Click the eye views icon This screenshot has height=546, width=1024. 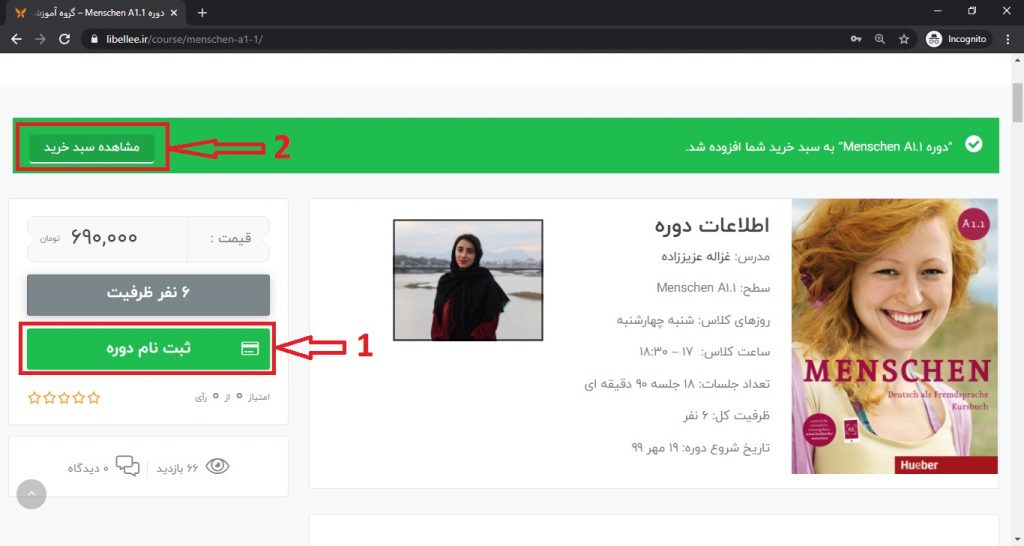click(x=217, y=466)
